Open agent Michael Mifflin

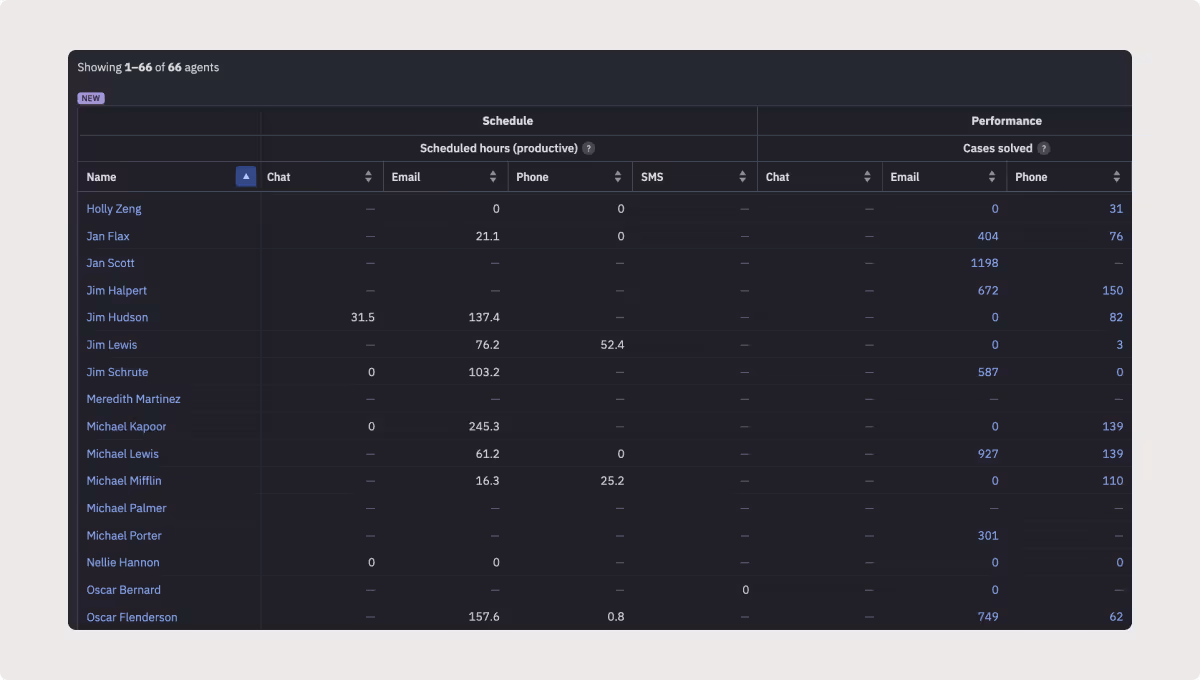[124, 480]
